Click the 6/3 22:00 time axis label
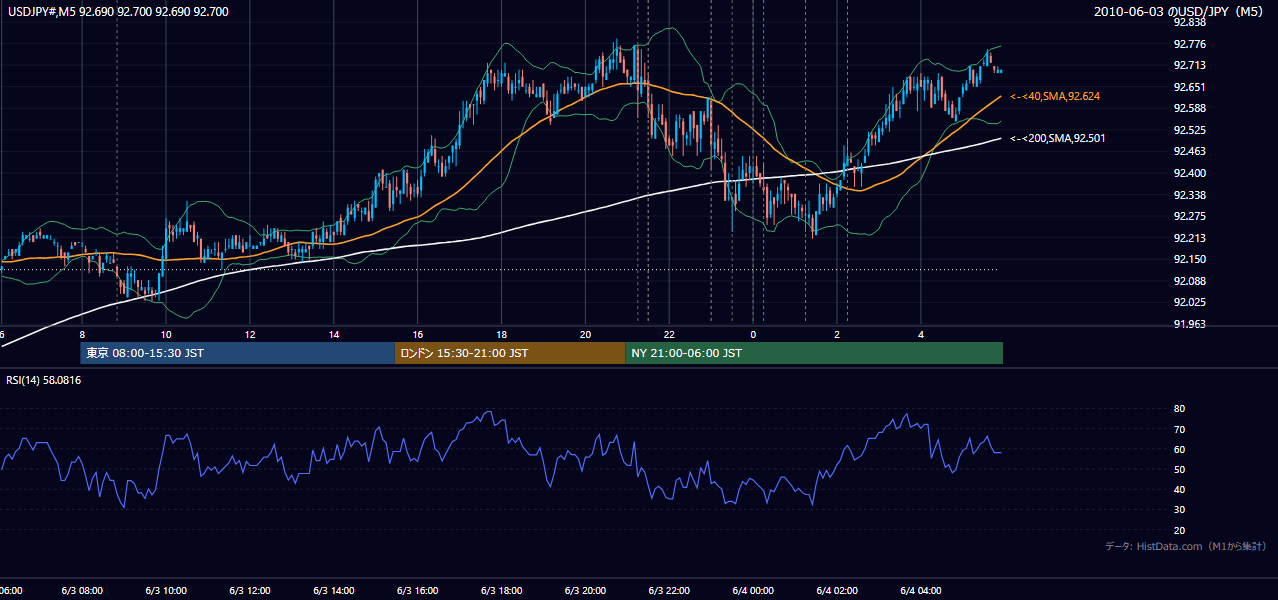Screen dimensions: 1278x600 tap(669, 591)
